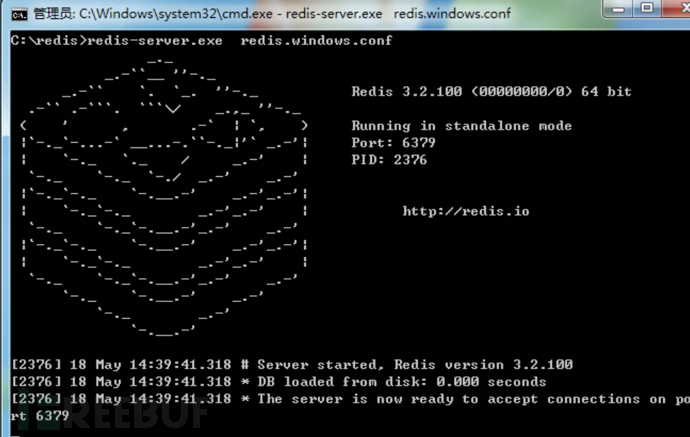
Task: Select the "PID: 2376" line
Action: 389,160
